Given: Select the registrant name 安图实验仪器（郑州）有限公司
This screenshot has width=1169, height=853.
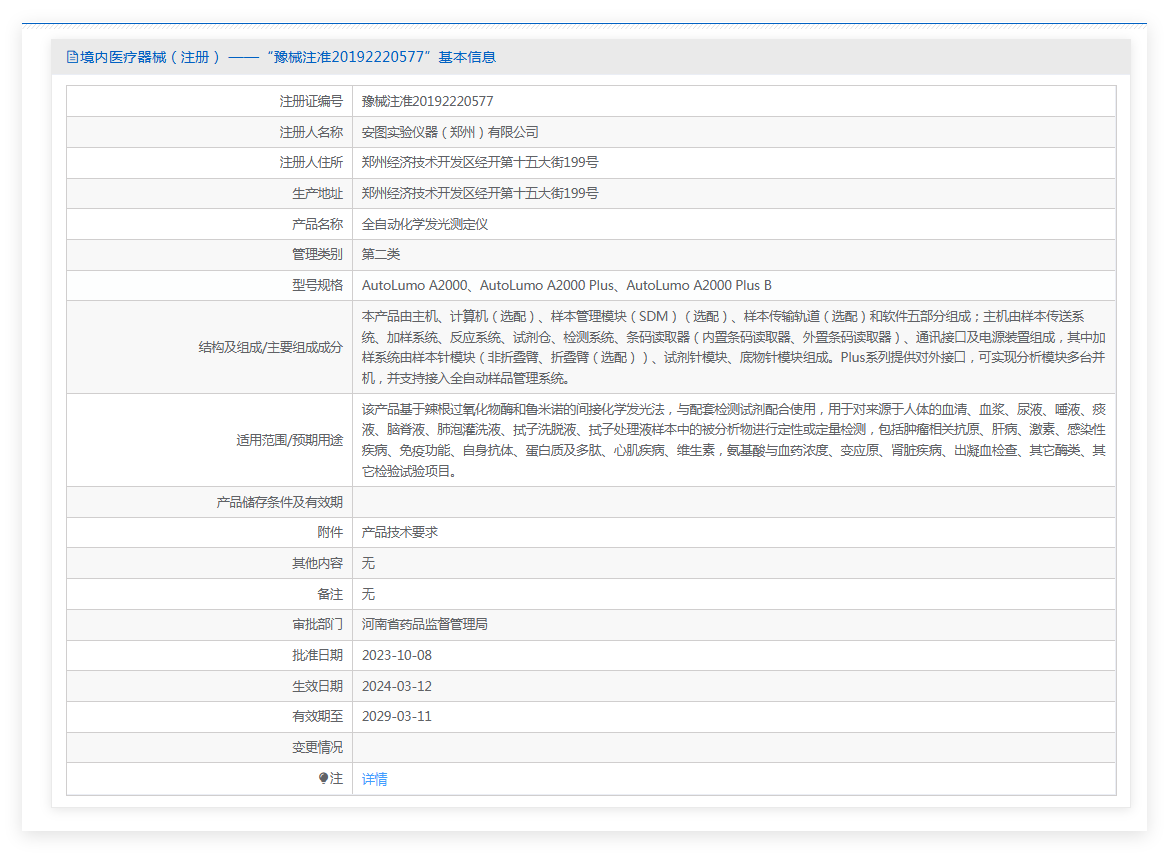Looking at the screenshot, I should coord(450,132).
